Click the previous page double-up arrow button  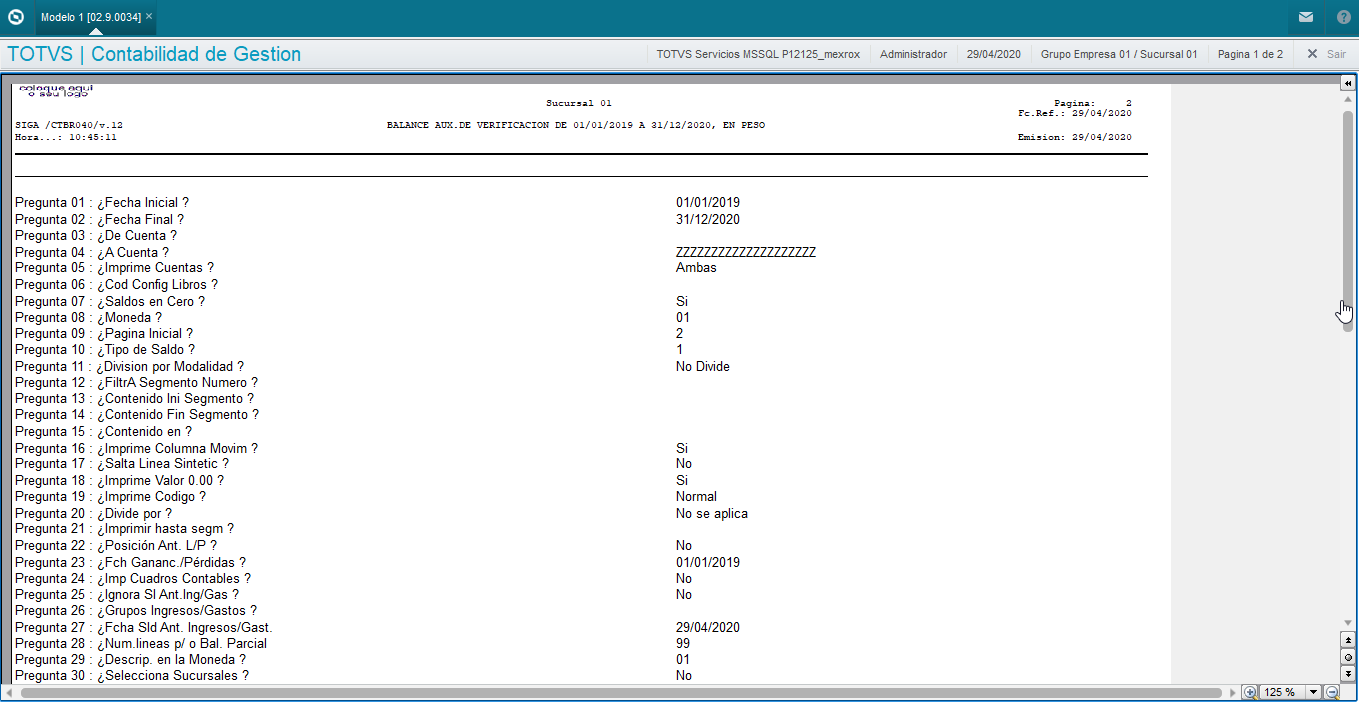[x=1348, y=640]
